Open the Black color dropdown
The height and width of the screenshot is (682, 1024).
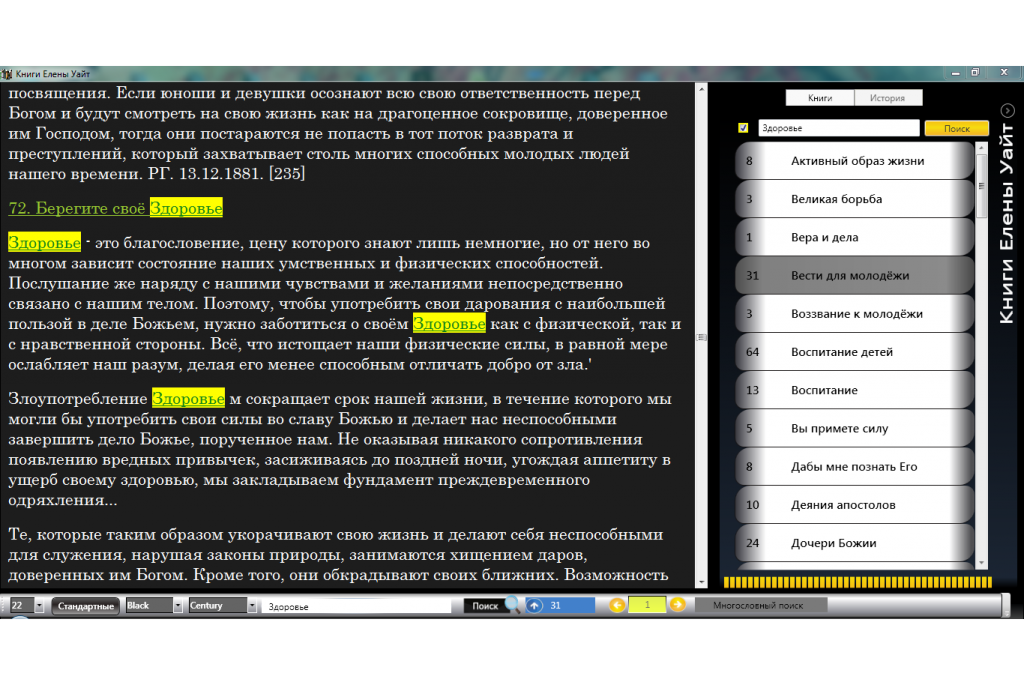point(179,606)
